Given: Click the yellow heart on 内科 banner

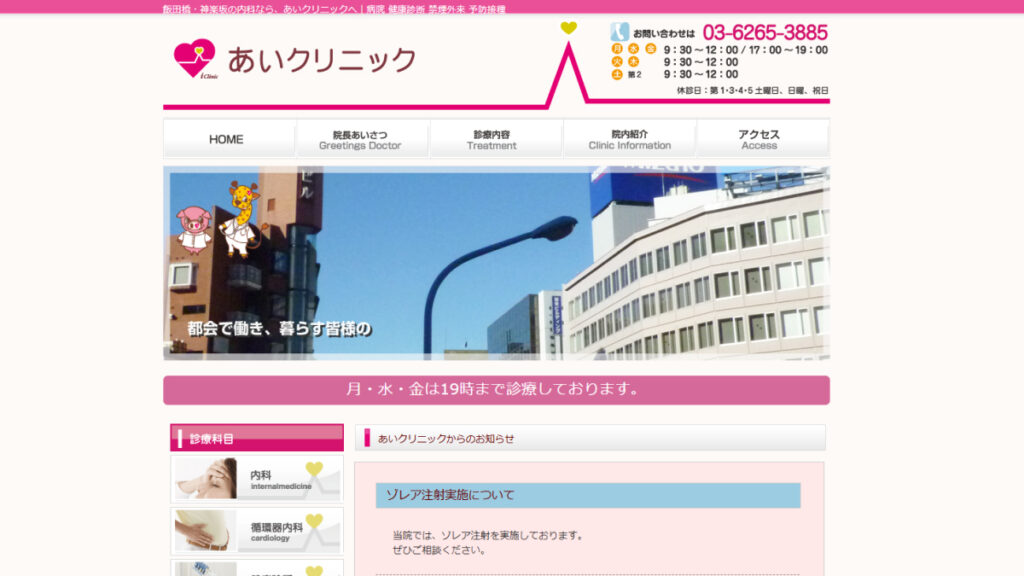Looking at the screenshot, I should 314,469.
